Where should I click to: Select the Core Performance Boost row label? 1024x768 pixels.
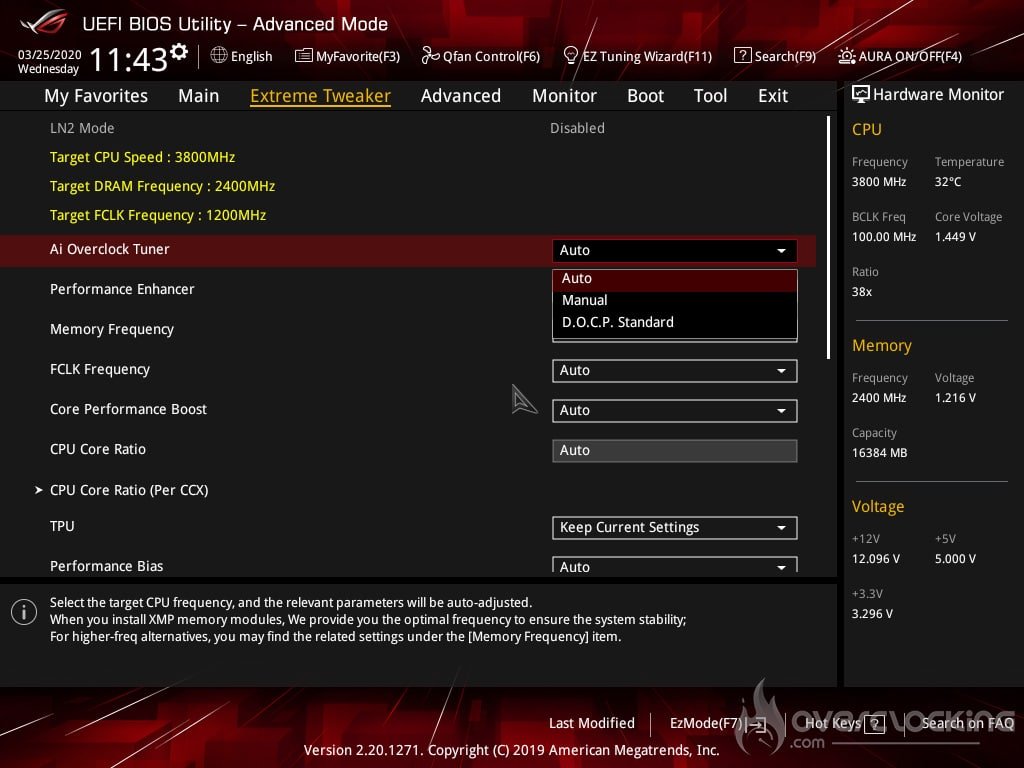[x=128, y=409]
